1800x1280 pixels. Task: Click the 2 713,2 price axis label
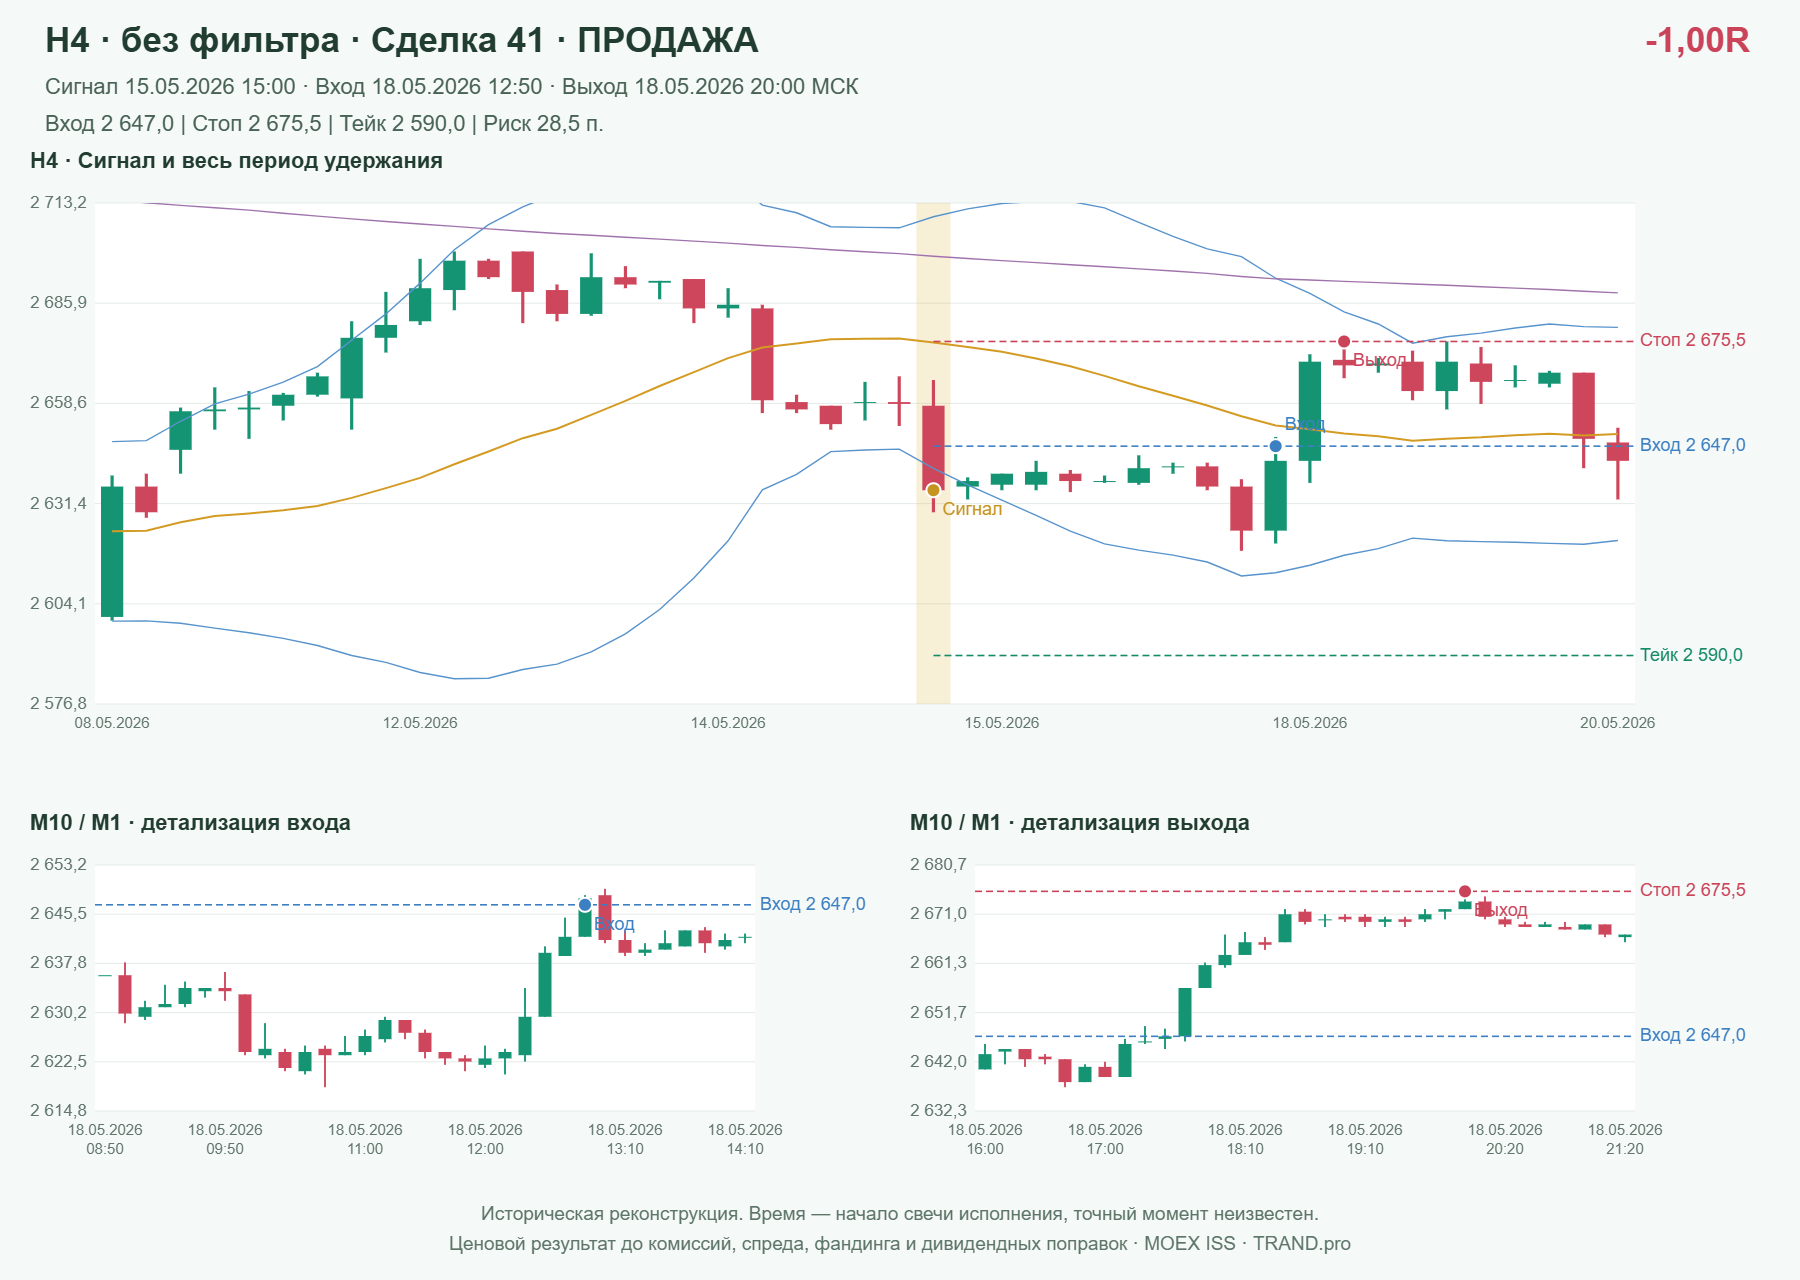point(58,203)
